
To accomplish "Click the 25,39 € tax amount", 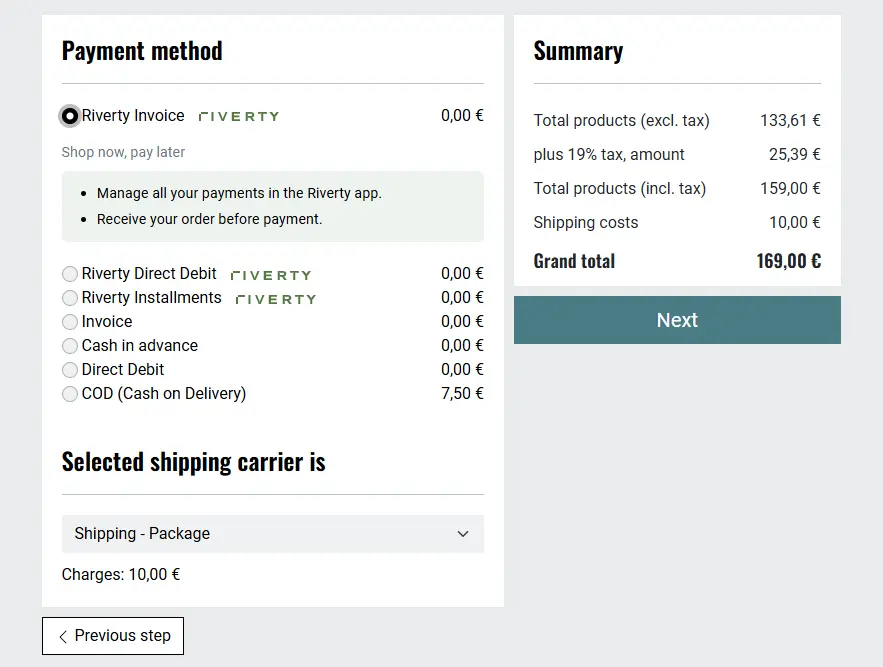I will tap(795, 154).
